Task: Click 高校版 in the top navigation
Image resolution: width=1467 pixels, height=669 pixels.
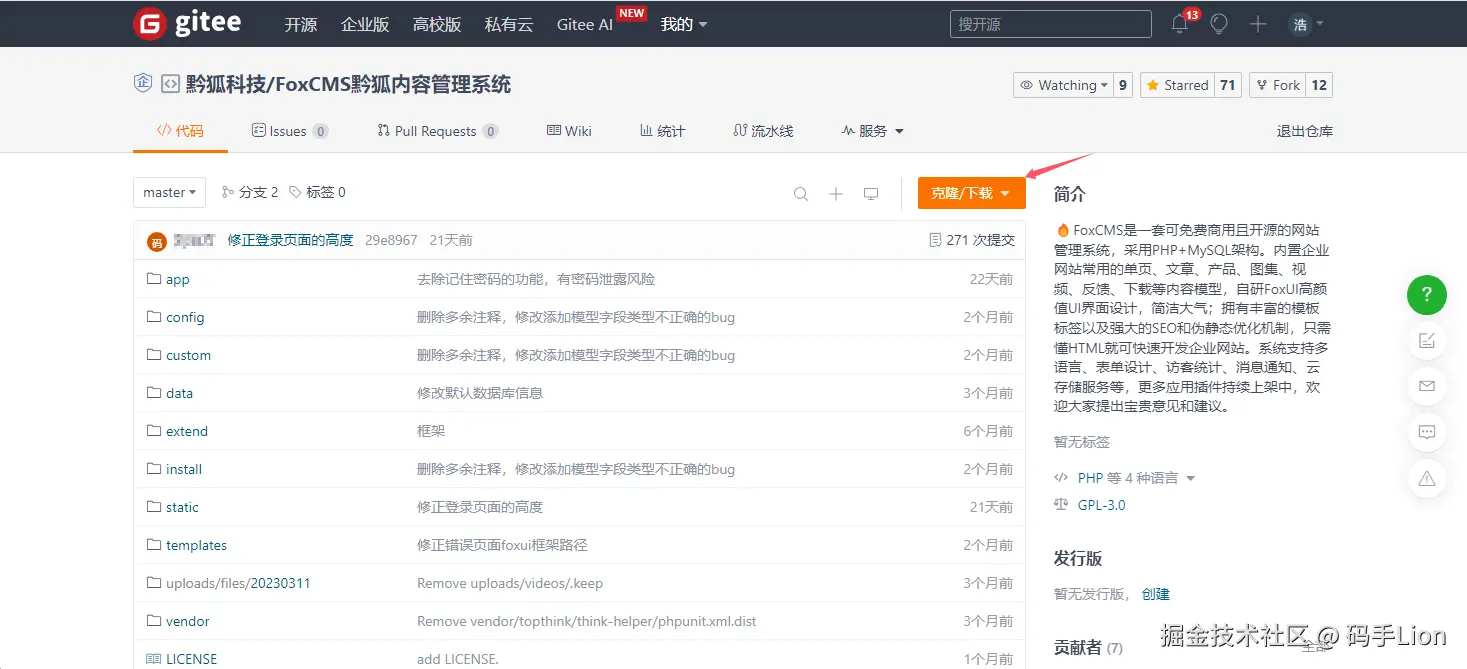Action: pyautogui.click(x=437, y=24)
